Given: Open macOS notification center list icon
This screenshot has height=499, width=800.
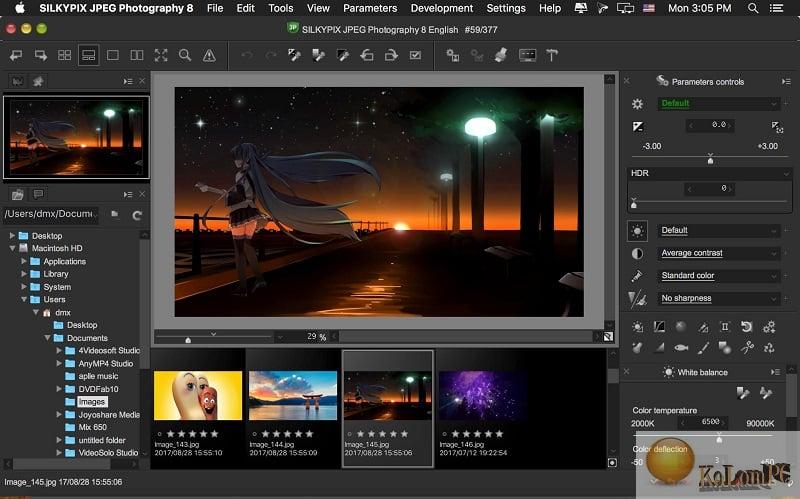Looking at the screenshot, I should click(777, 8).
